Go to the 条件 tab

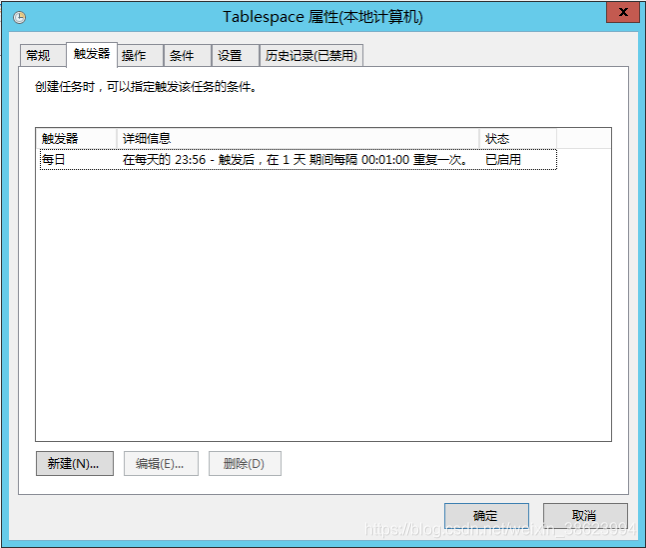(182, 56)
